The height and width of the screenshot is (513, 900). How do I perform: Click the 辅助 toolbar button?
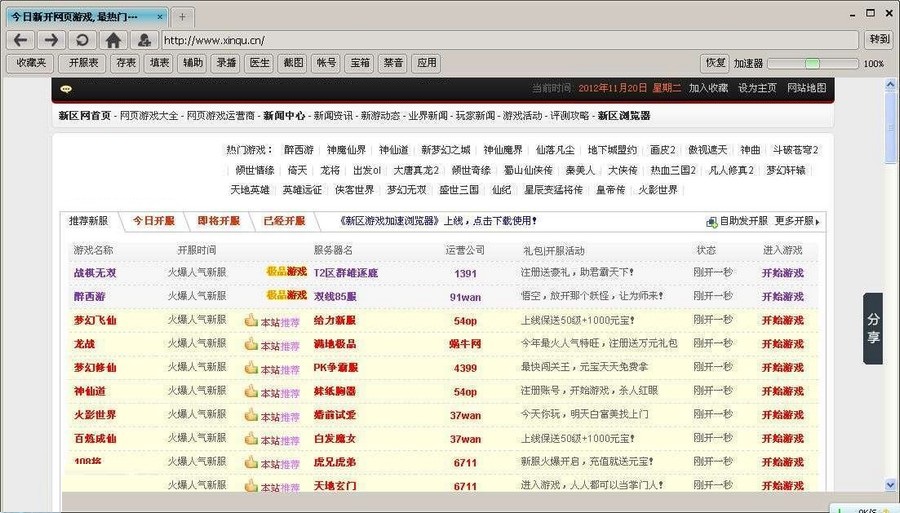[x=192, y=63]
